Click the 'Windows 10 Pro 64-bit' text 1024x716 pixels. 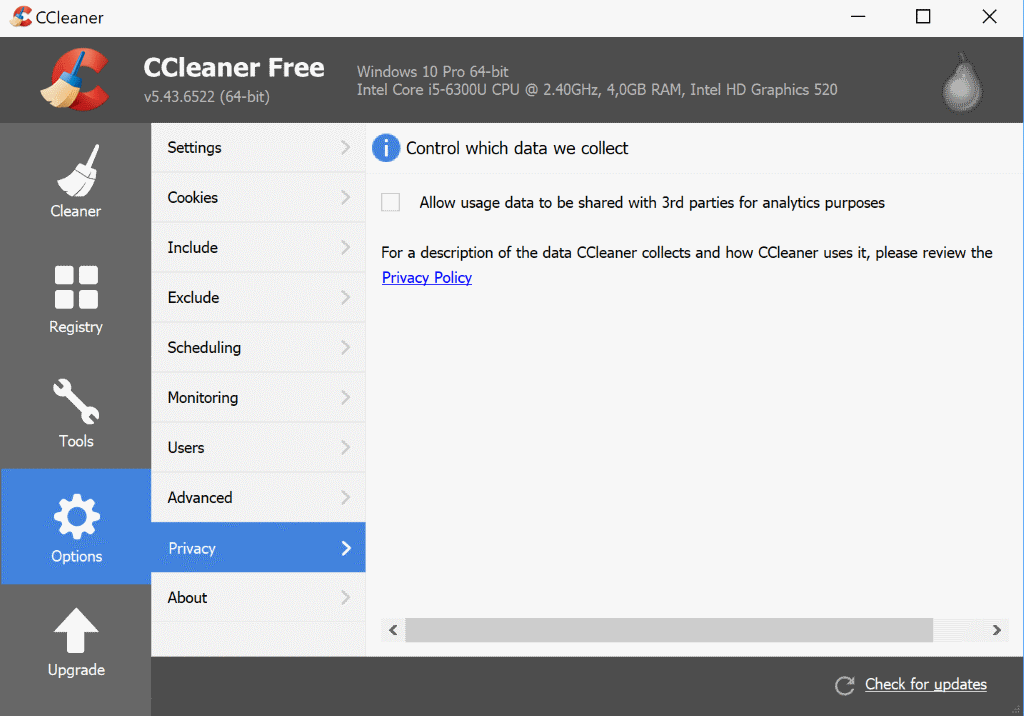click(432, 71)
